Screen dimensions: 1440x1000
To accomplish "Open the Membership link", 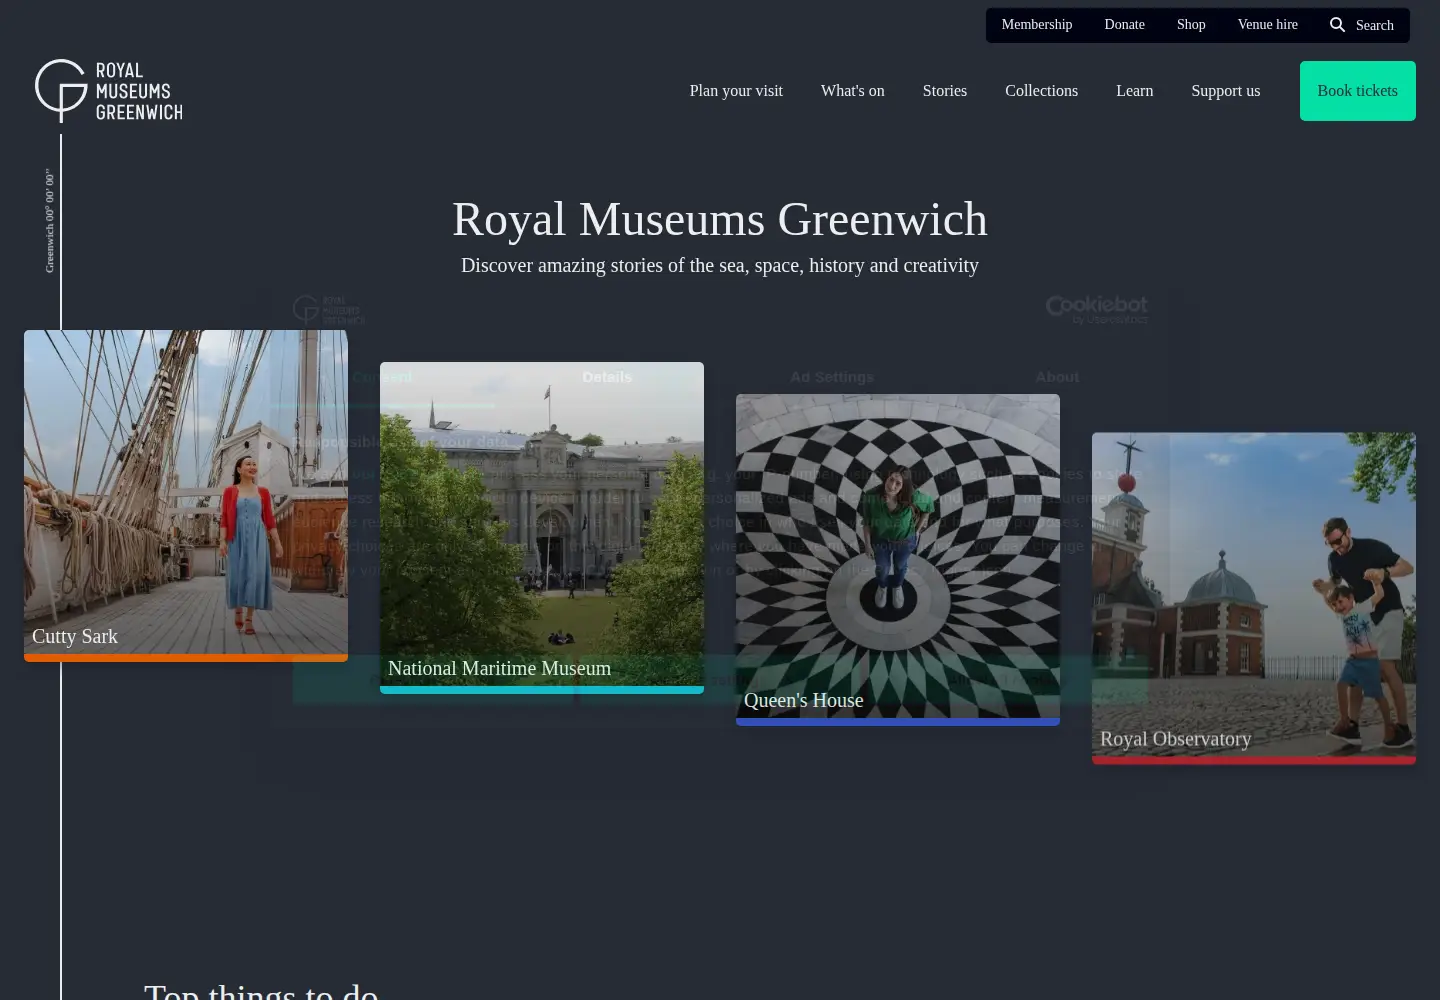I will tap(1036, 25).
